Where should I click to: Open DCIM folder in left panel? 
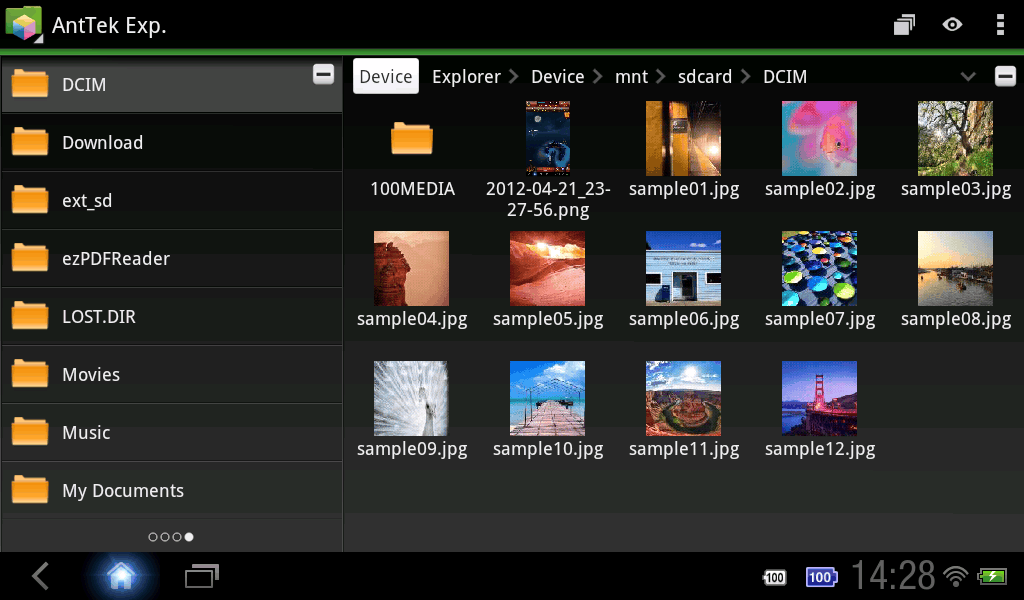click(172, 85)
